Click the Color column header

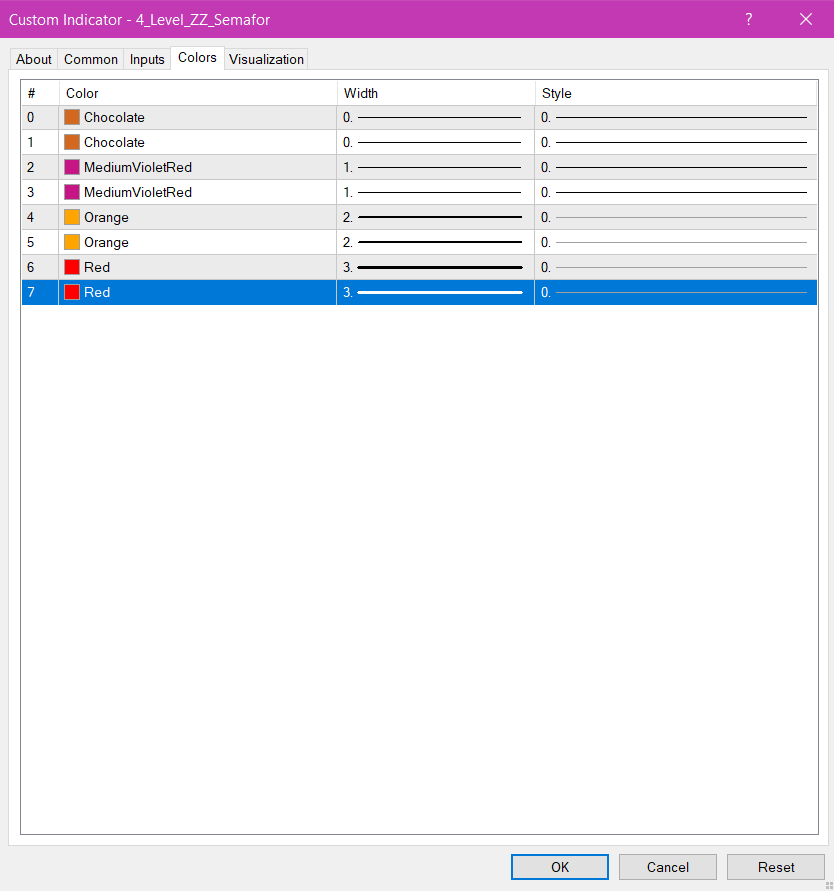coord(198,93)
